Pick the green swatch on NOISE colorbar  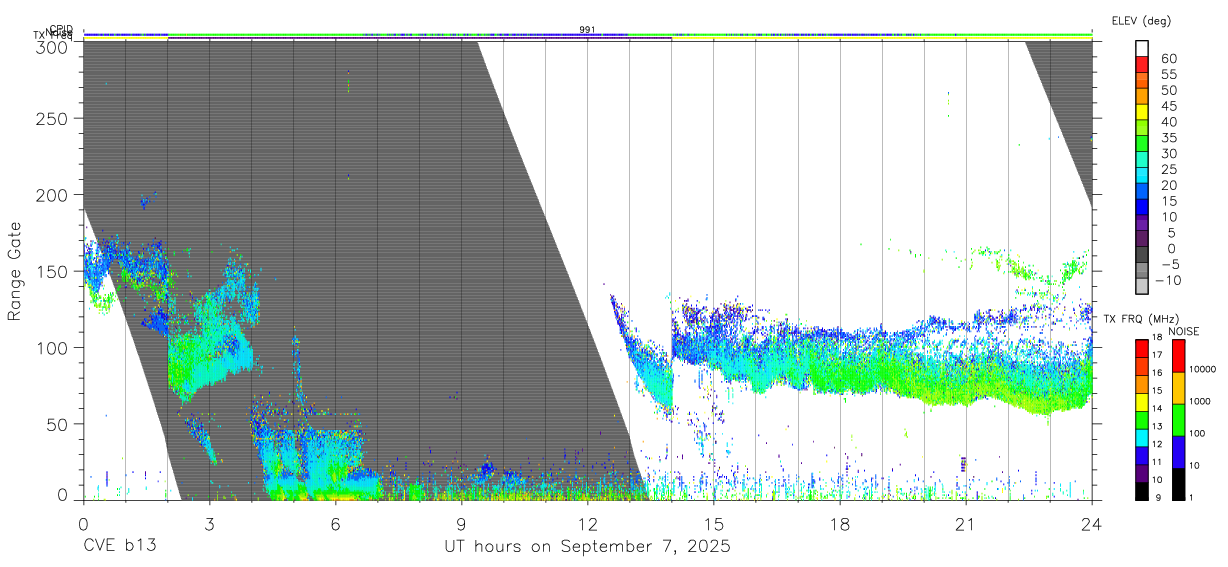(1177, 420)
